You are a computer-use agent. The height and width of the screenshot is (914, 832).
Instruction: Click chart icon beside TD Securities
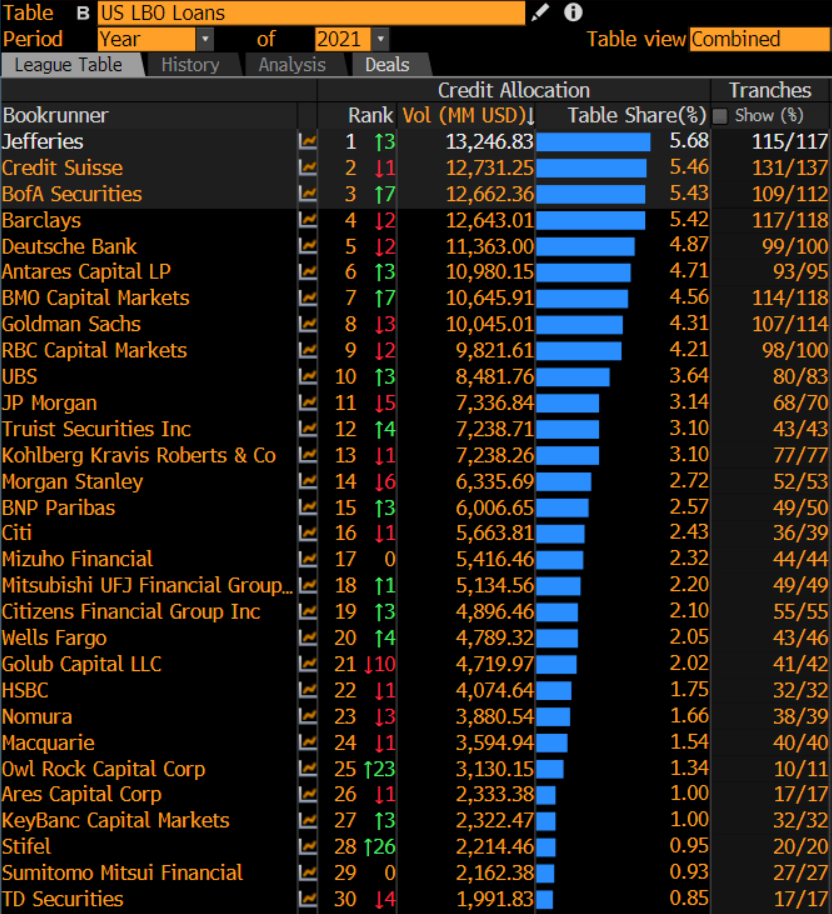[308, 899]
